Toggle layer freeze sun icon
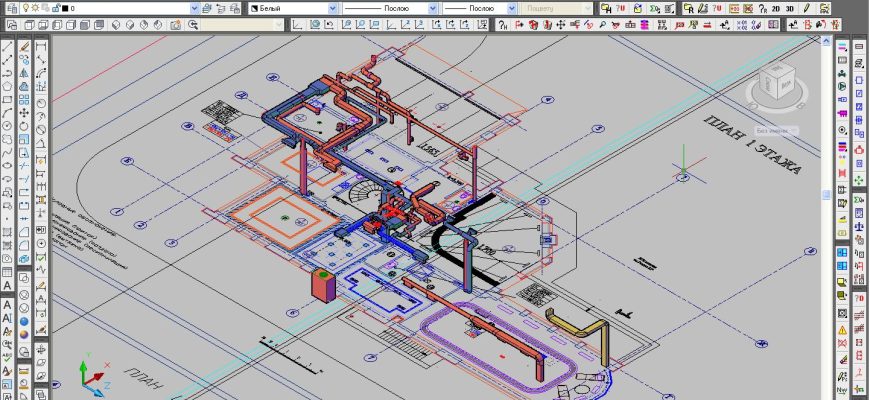Viewport: 870px width, 400px height. [34, 8]
